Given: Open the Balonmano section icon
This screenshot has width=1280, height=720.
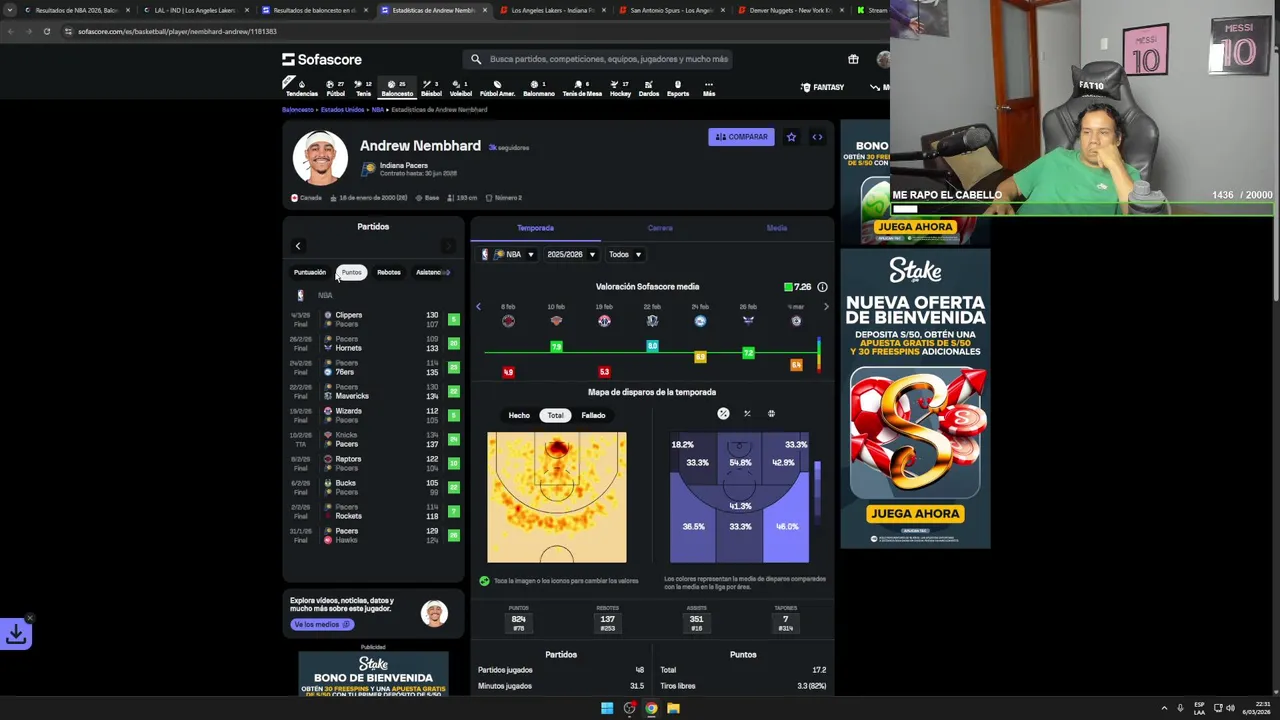Looking at the screenshot, I should click(538, 88).
